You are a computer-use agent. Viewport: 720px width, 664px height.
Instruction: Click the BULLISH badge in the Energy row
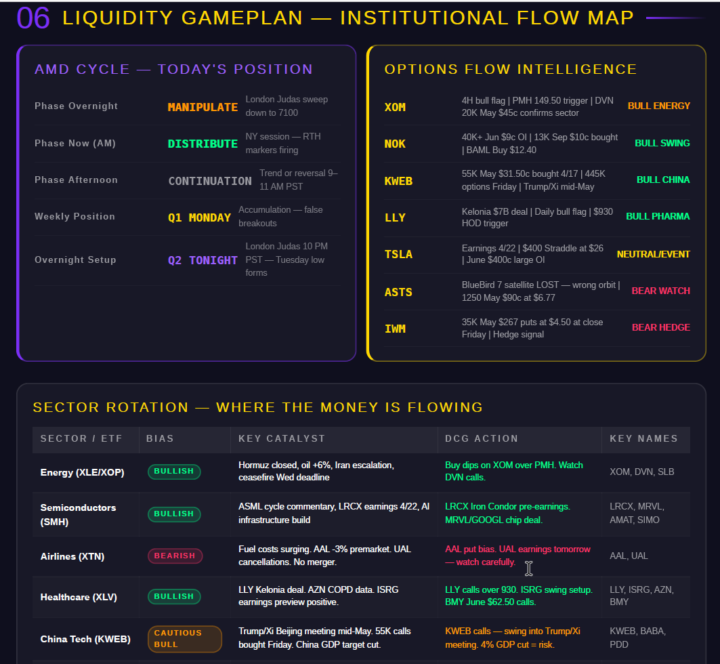174,472
